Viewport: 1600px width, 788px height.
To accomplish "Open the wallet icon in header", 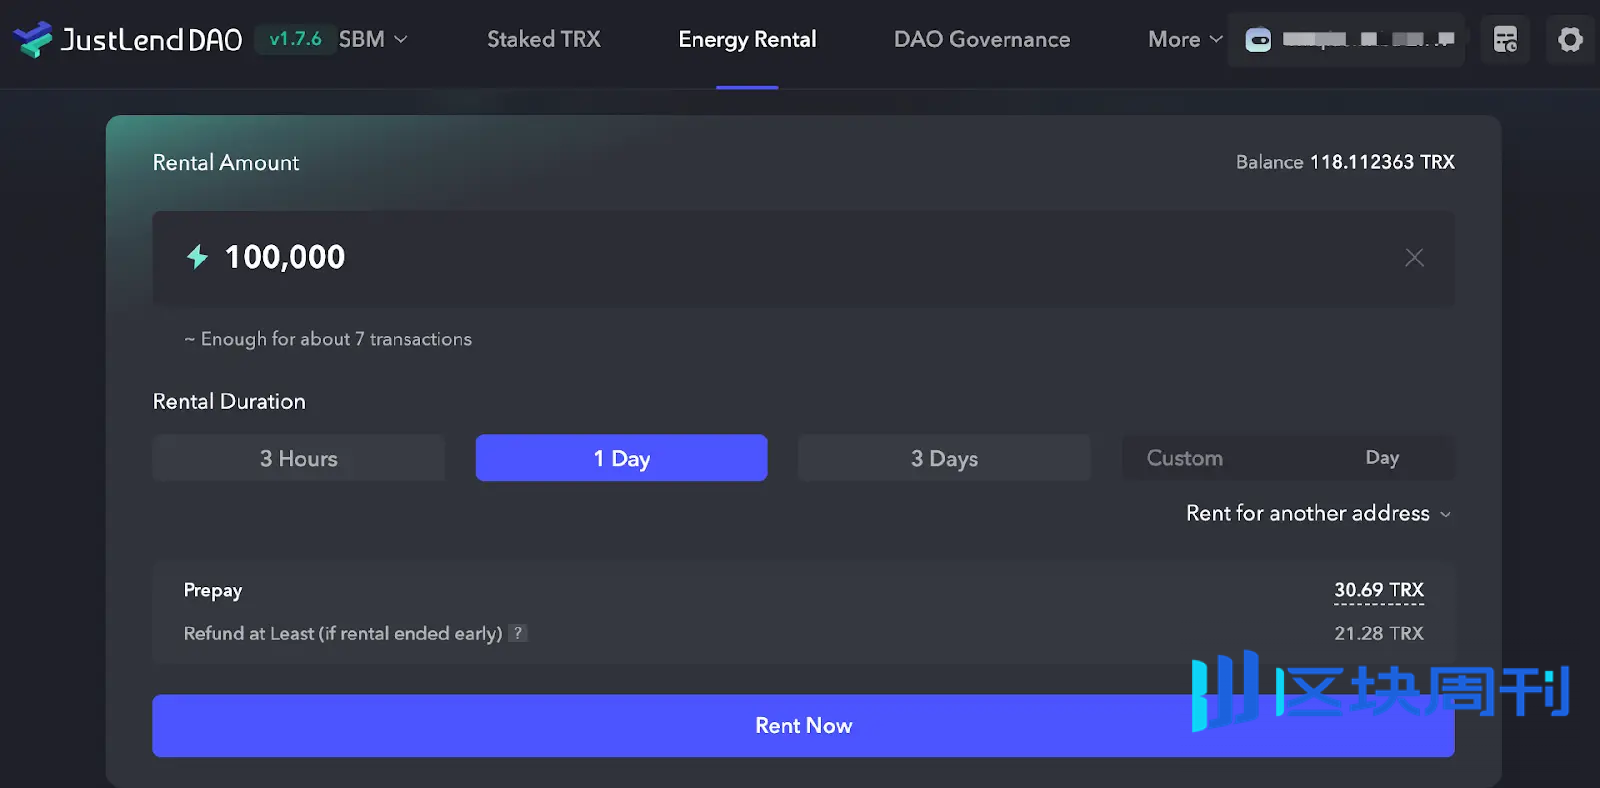I will pyautogui.click(x=1258, y=40).
